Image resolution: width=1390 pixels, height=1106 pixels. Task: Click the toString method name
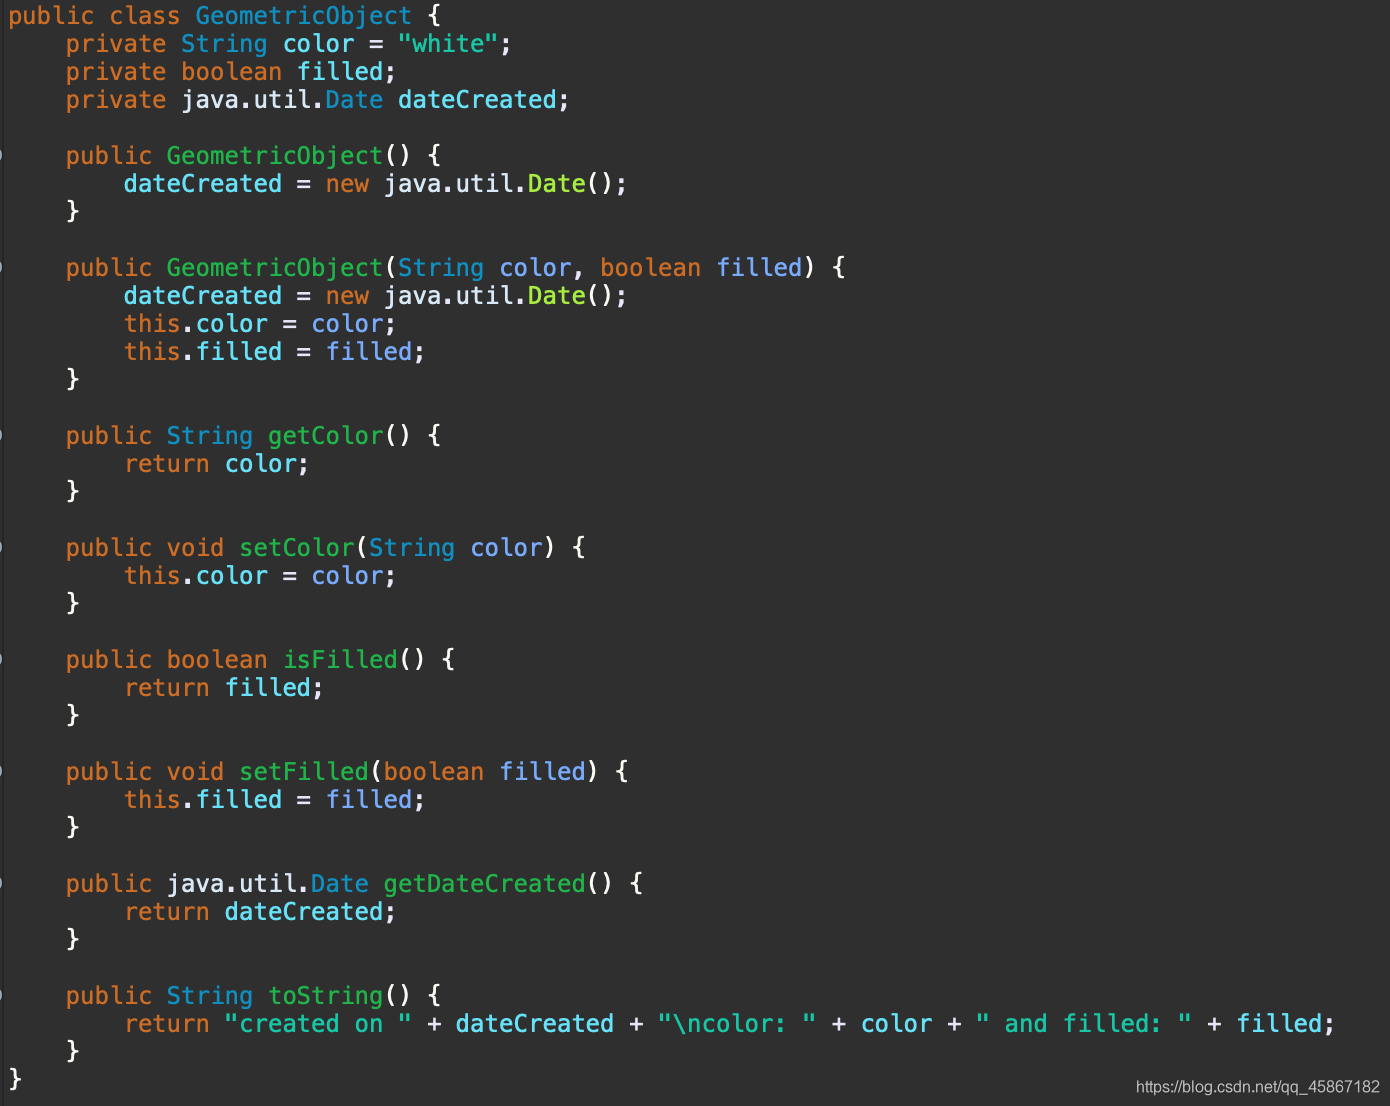point(326,996)
